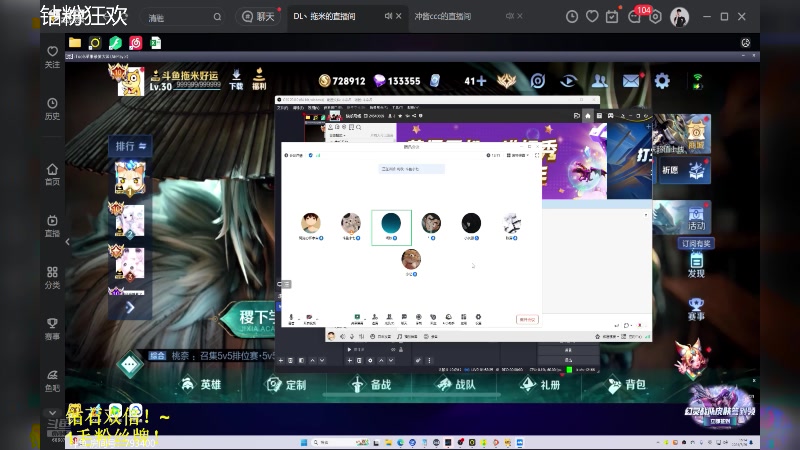
Task: Open 商城 shop in game
Action: pos(696,135)
